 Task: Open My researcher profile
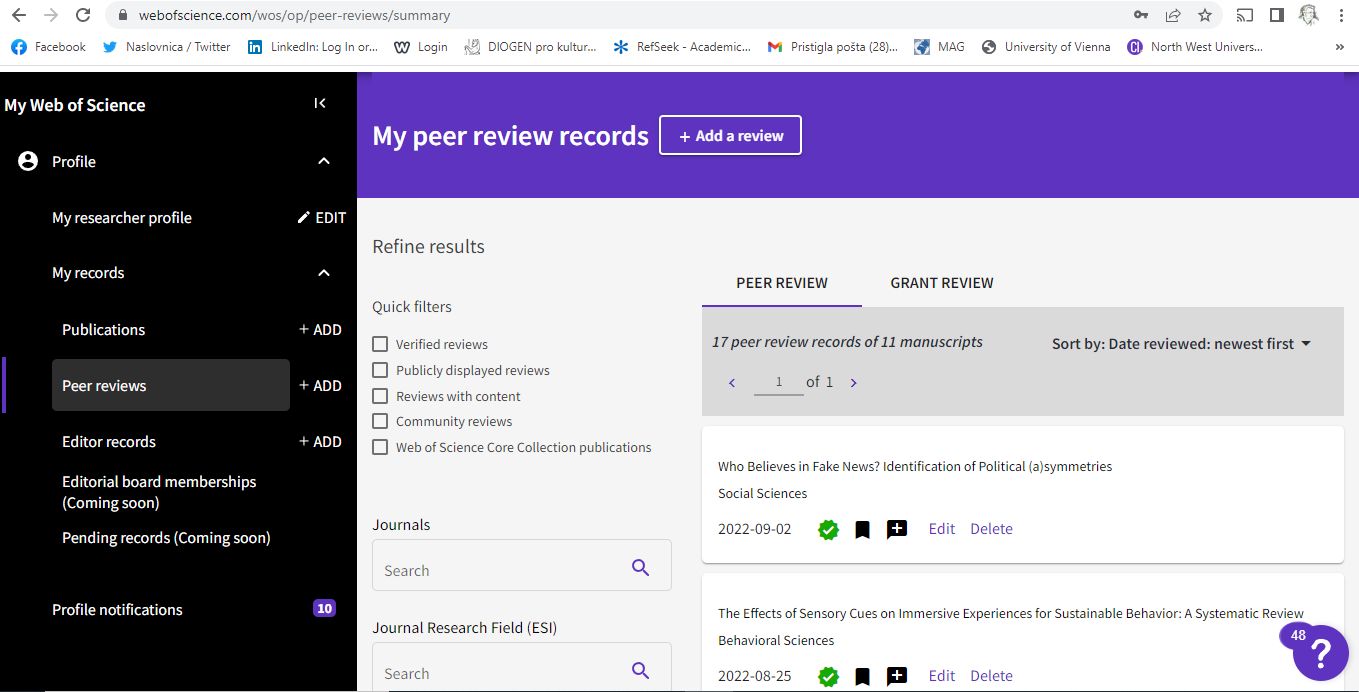point(122,217)
